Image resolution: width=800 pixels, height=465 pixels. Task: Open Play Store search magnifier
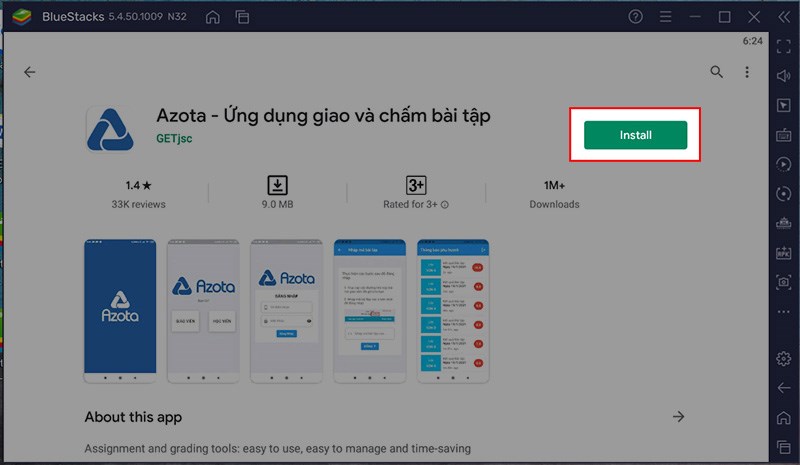tap(716, 72)
